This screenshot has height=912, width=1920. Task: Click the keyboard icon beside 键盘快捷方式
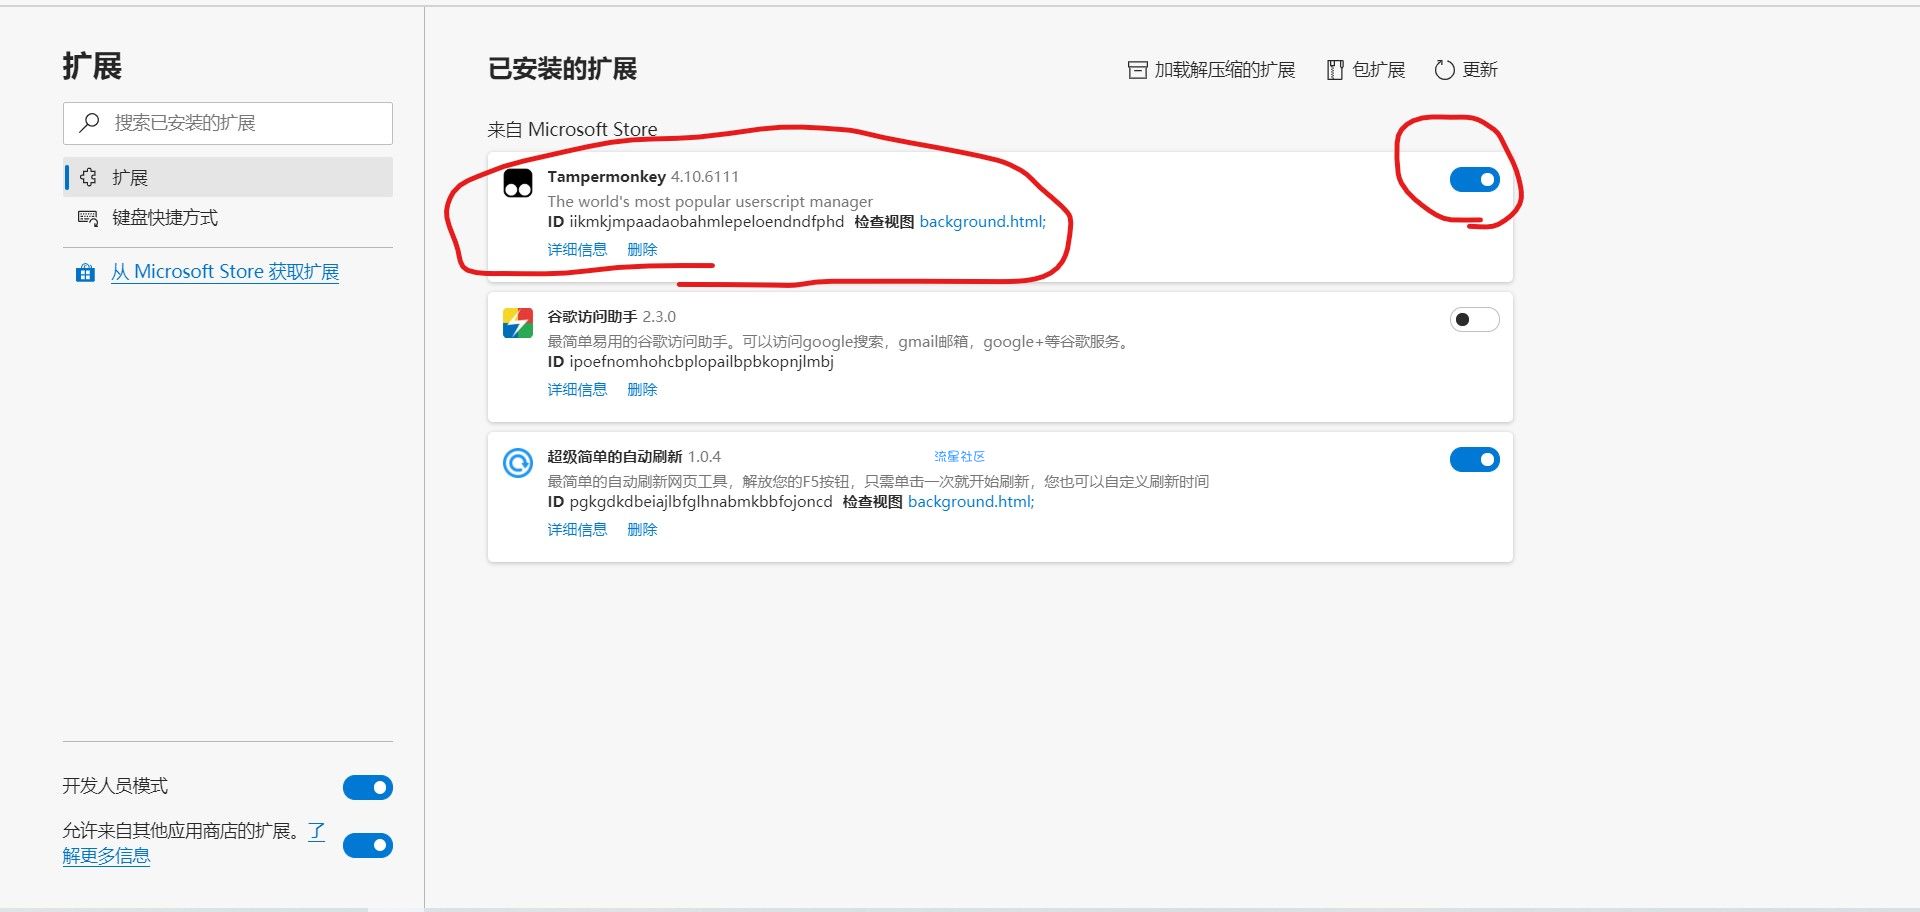[88, 218]
